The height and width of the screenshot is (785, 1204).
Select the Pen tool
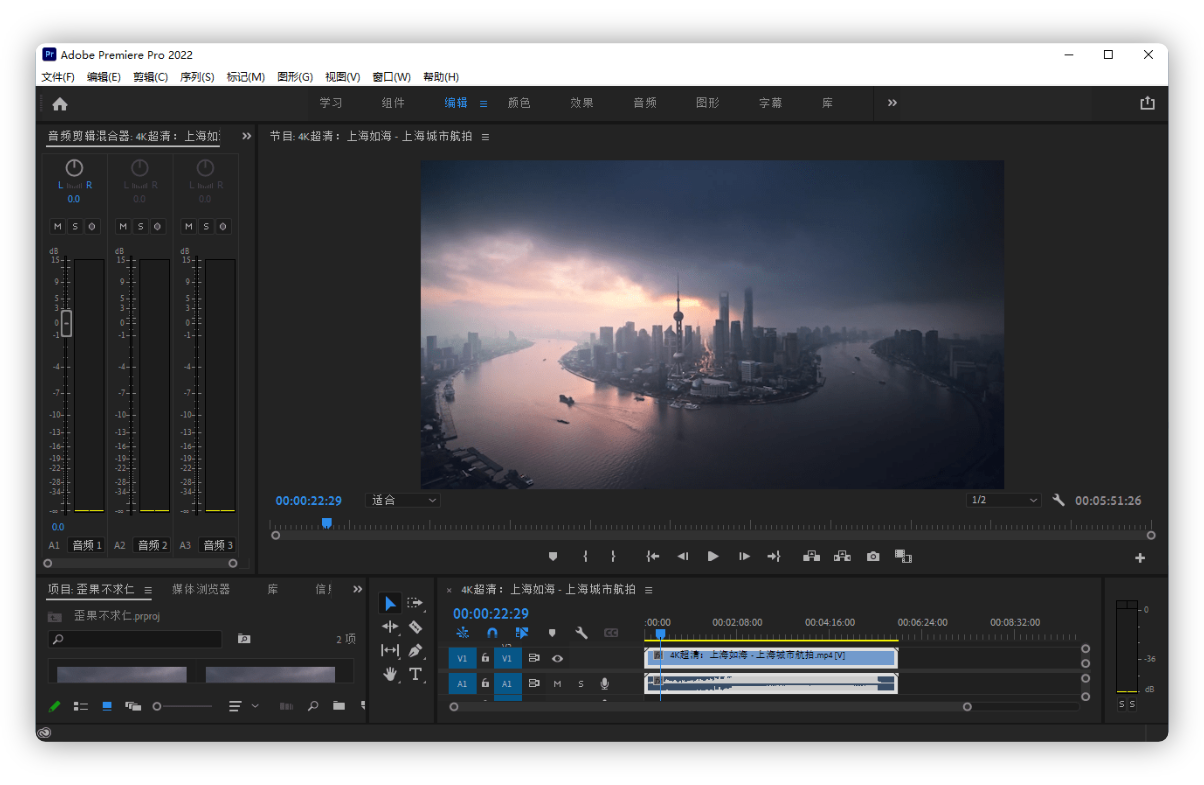pos(416,650)
